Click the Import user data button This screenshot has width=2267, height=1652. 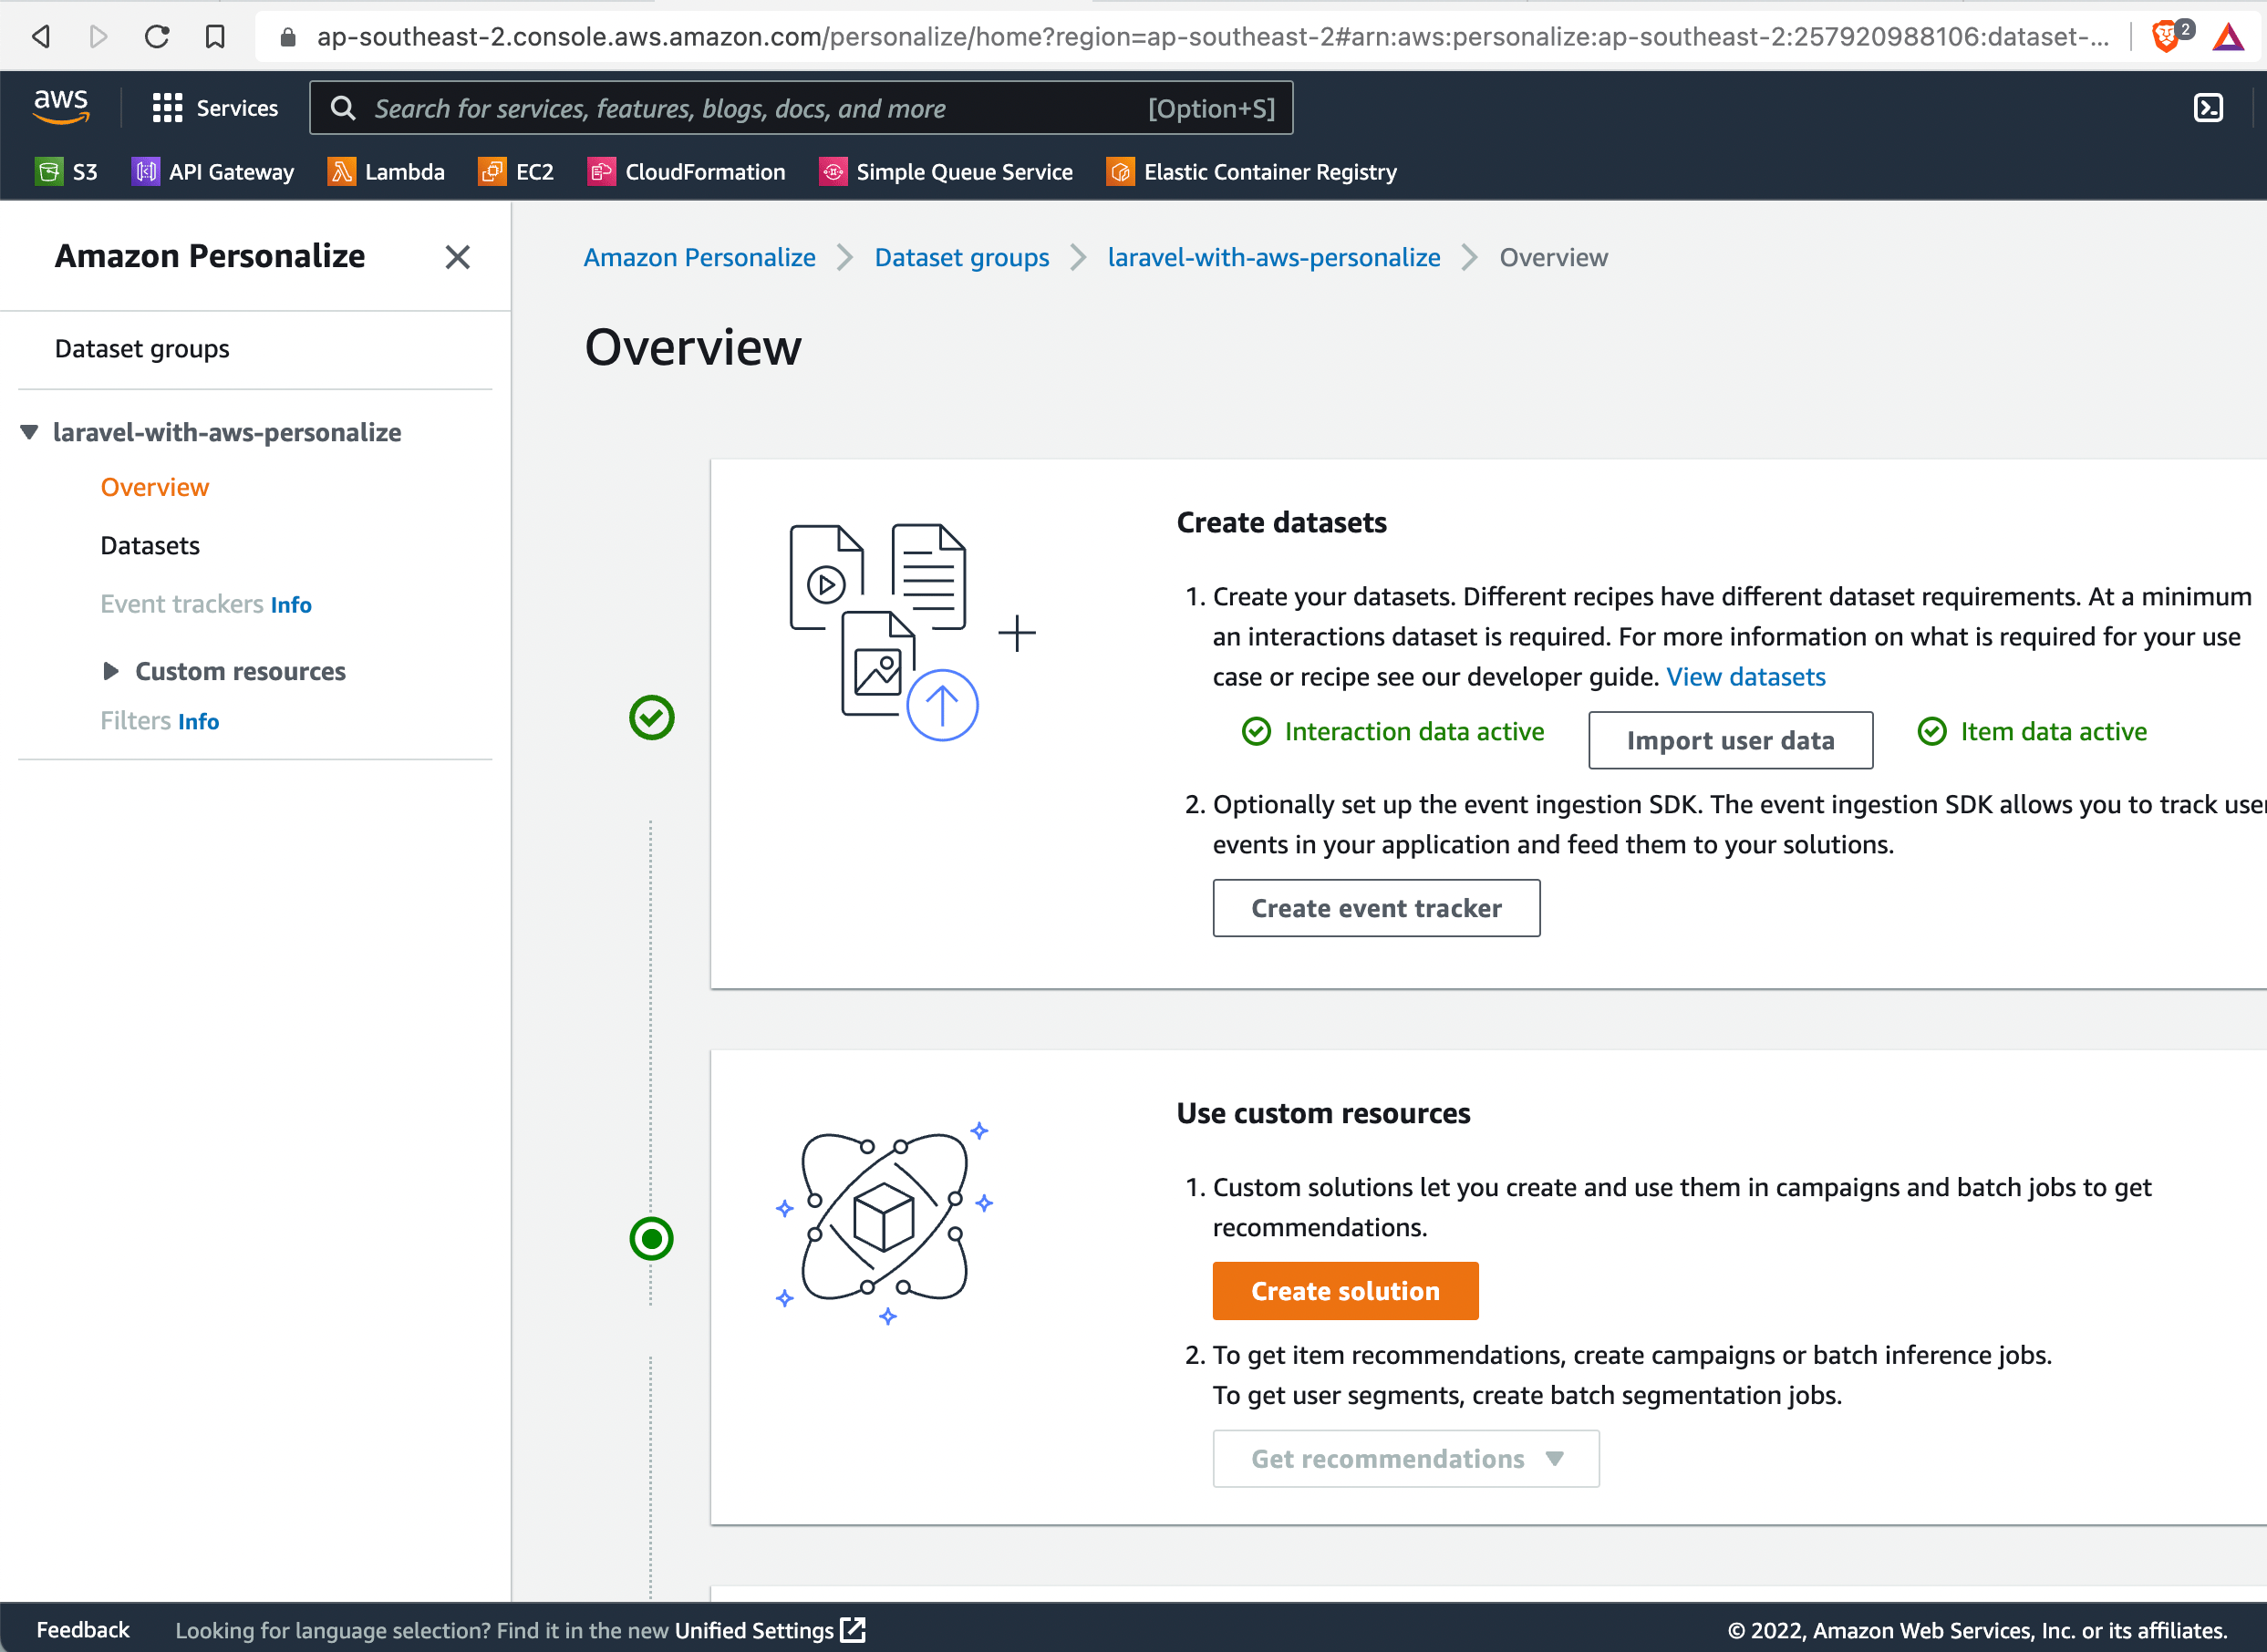(1730, 740)
